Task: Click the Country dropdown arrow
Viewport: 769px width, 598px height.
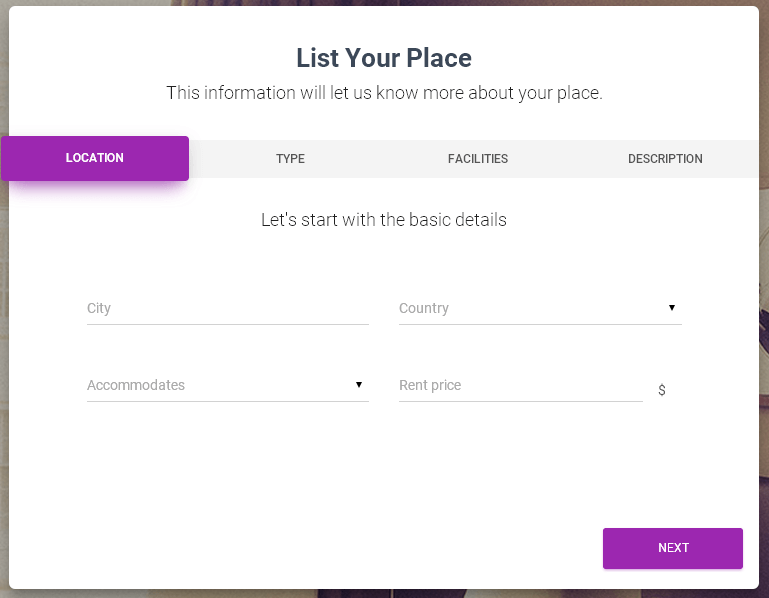Action: click(672, 308)
